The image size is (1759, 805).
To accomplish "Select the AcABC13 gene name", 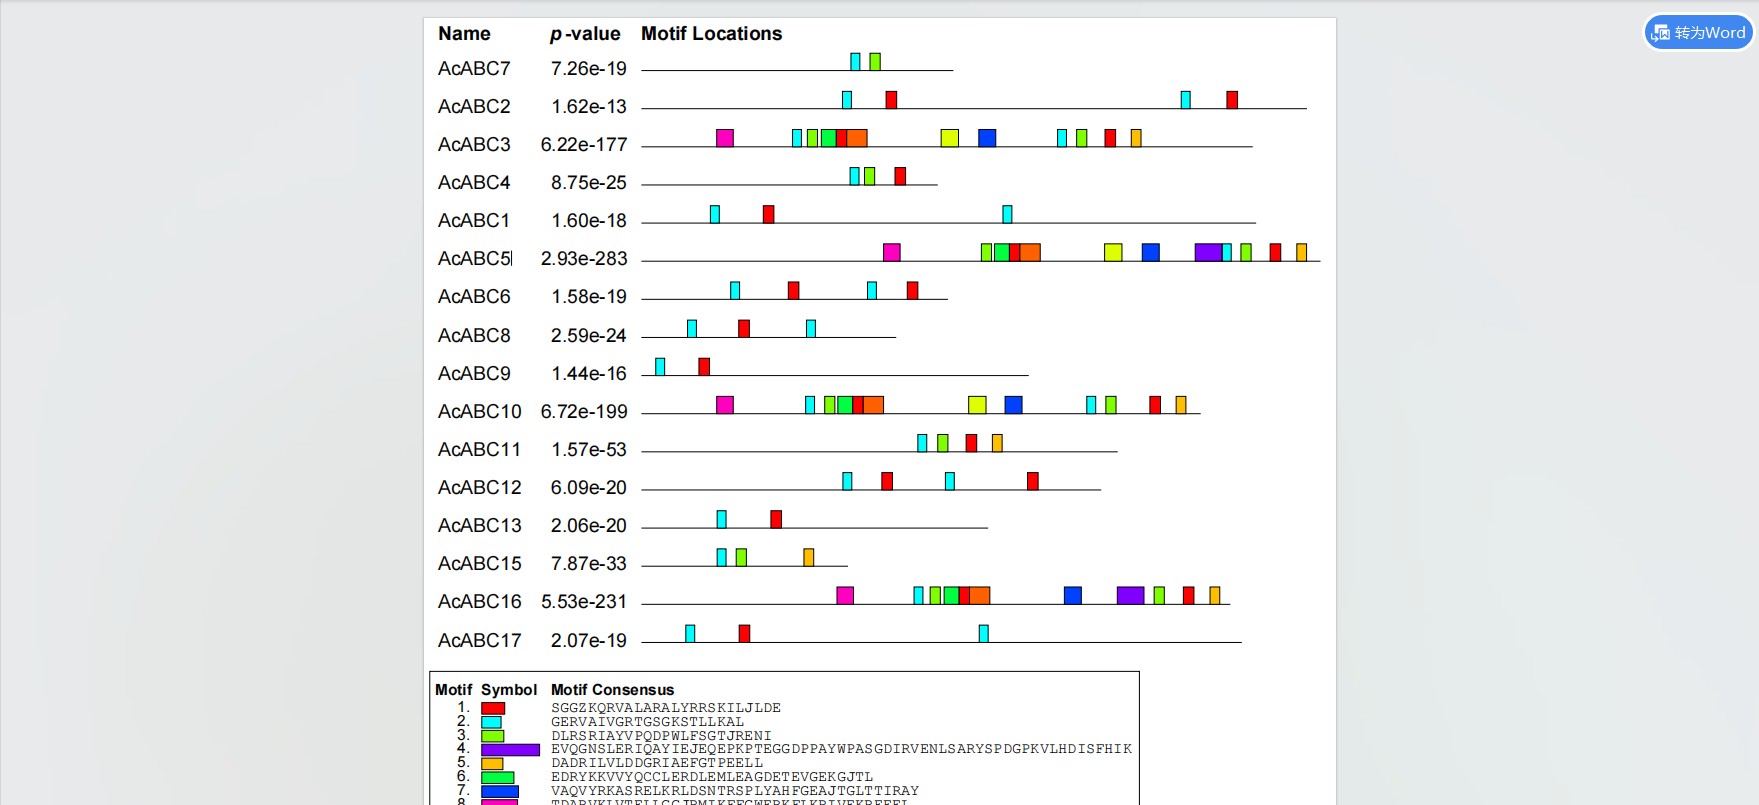I will (x=480, y=526).
